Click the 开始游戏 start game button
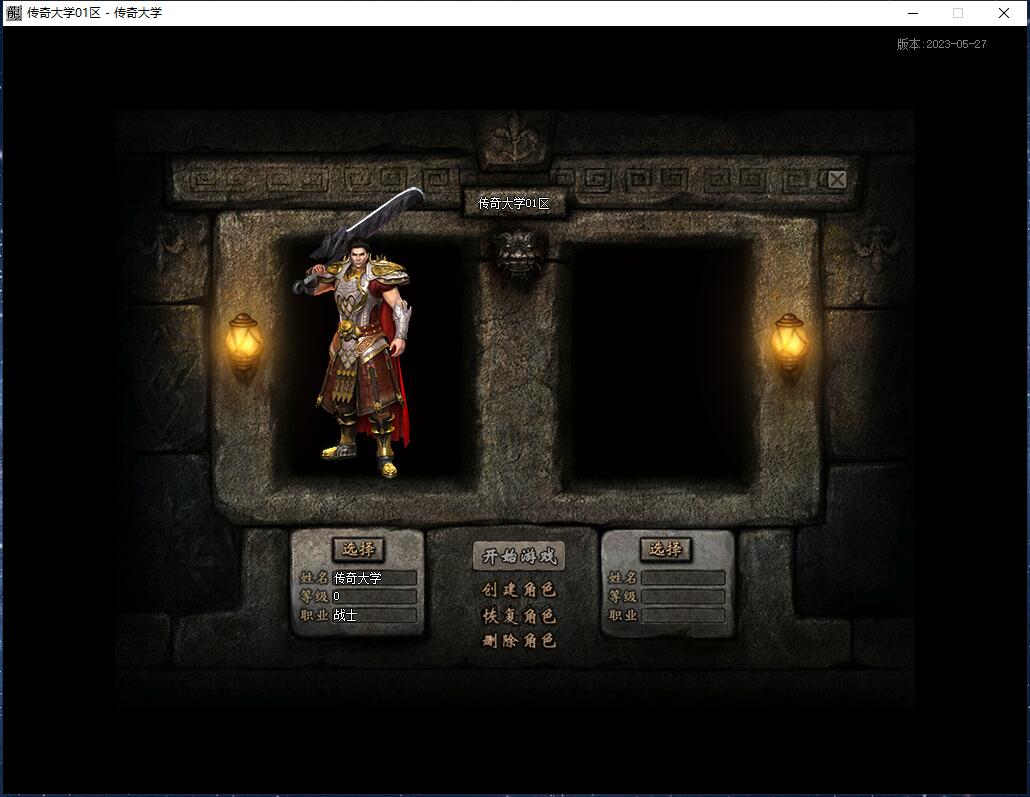This screenshot has height=797, width=1030. (518, 557)
